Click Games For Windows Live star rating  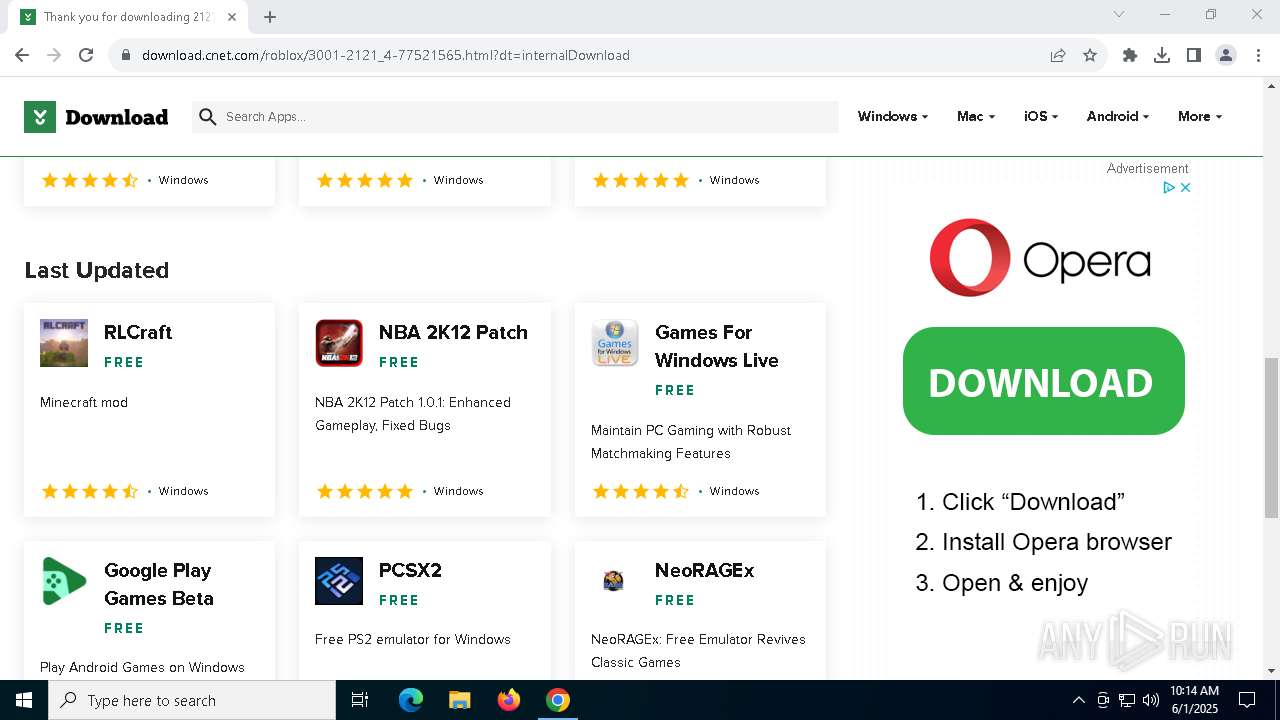tap(640, 491)
